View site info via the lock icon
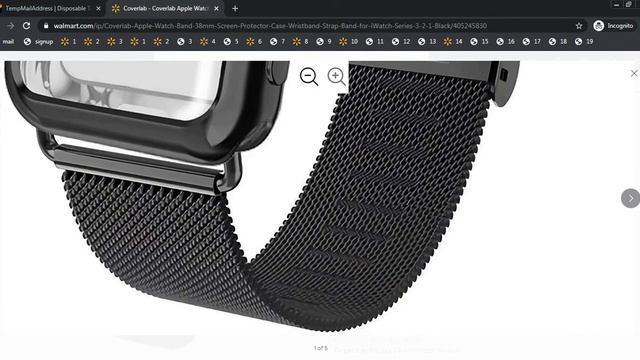640x360 pixels. pyautogui.click(x=46, y=26)
